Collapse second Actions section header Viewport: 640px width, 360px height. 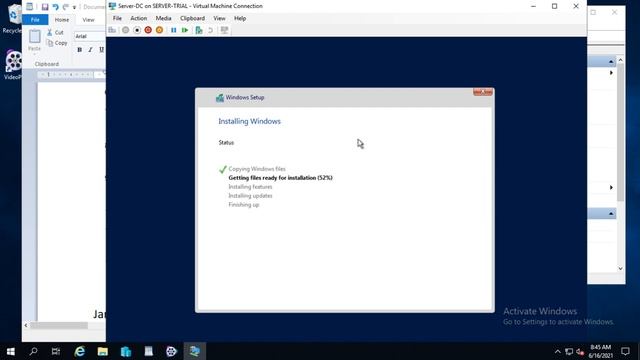pyautogui.click(x=611, y=214)
